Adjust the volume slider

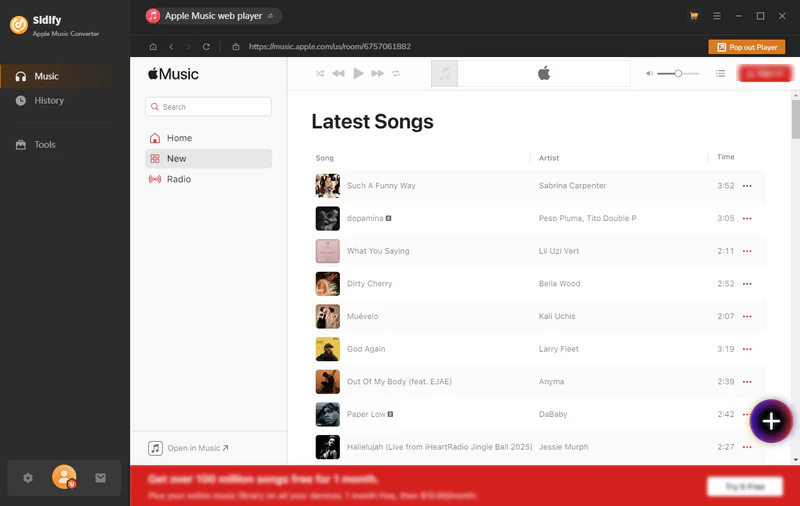pyautogui.click(x=678, y=73)
